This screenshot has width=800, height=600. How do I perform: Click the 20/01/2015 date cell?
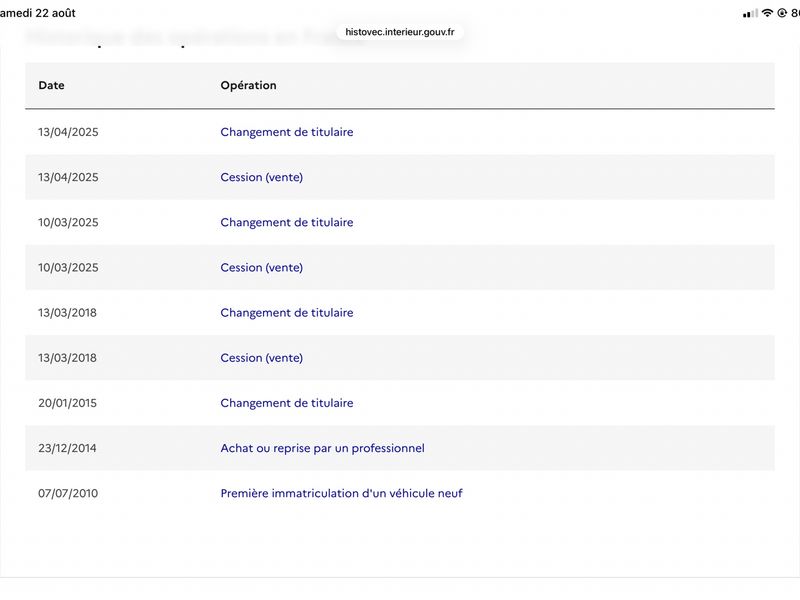67,403
